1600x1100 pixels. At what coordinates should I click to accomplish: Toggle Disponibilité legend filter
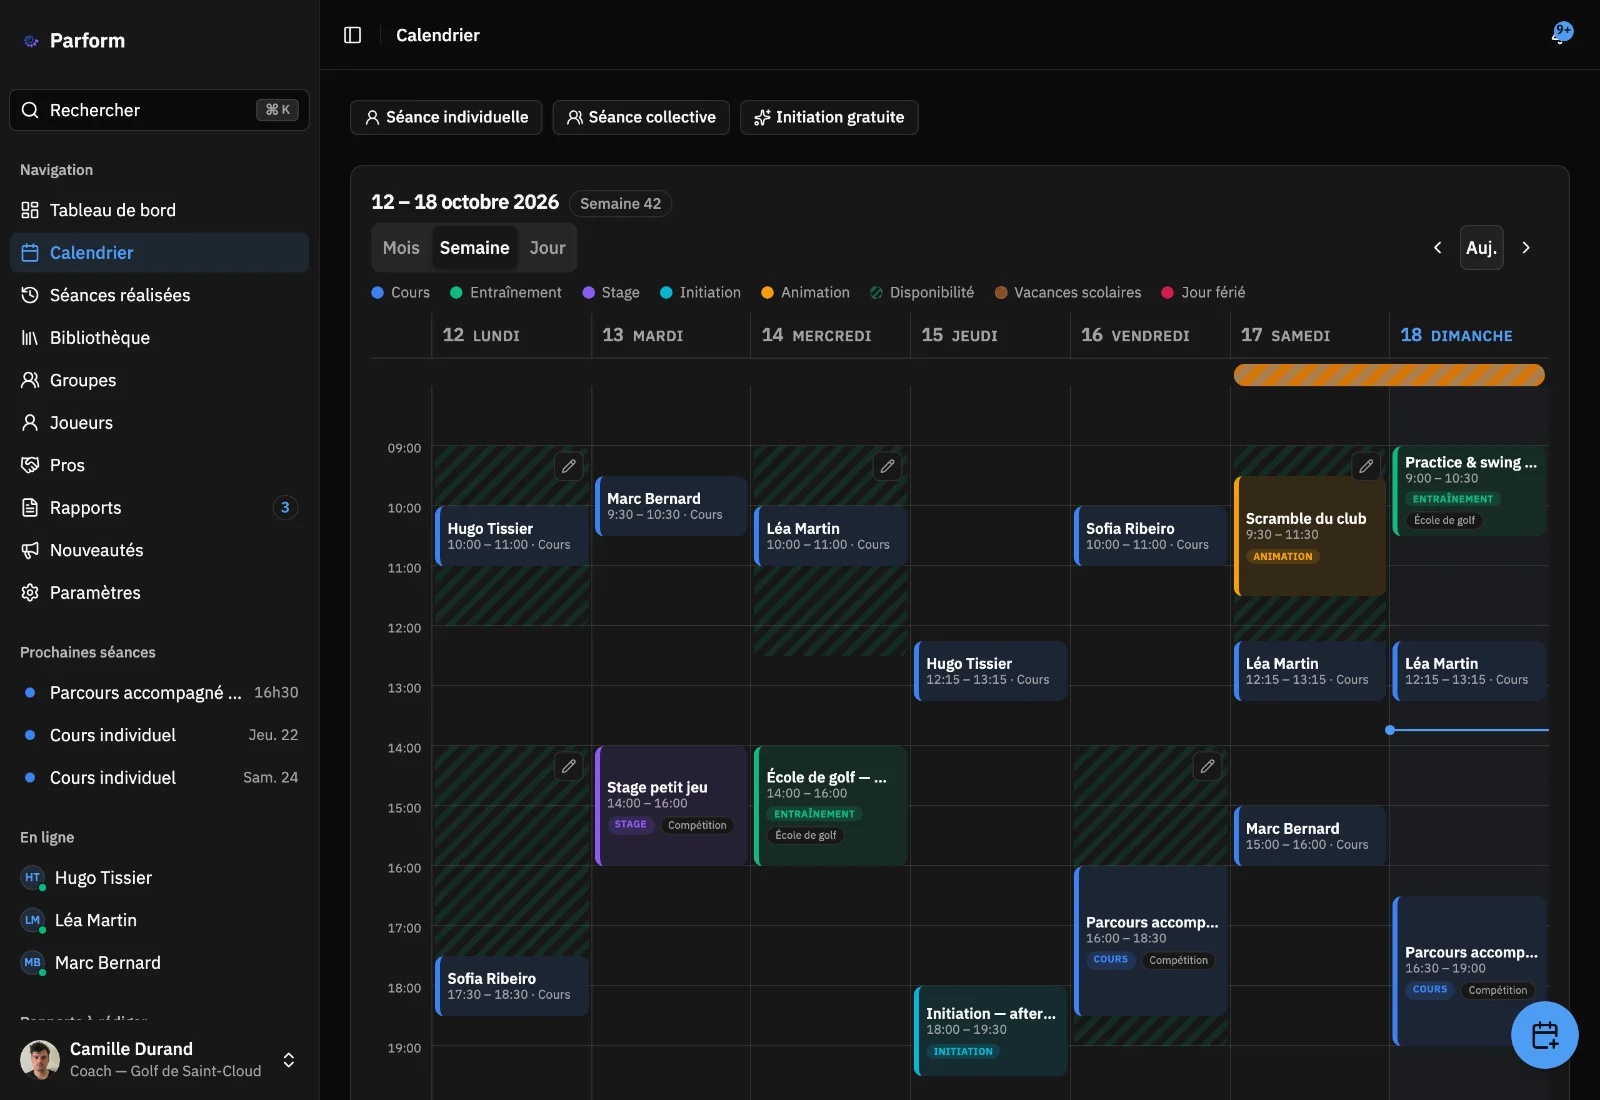[921, 292]
